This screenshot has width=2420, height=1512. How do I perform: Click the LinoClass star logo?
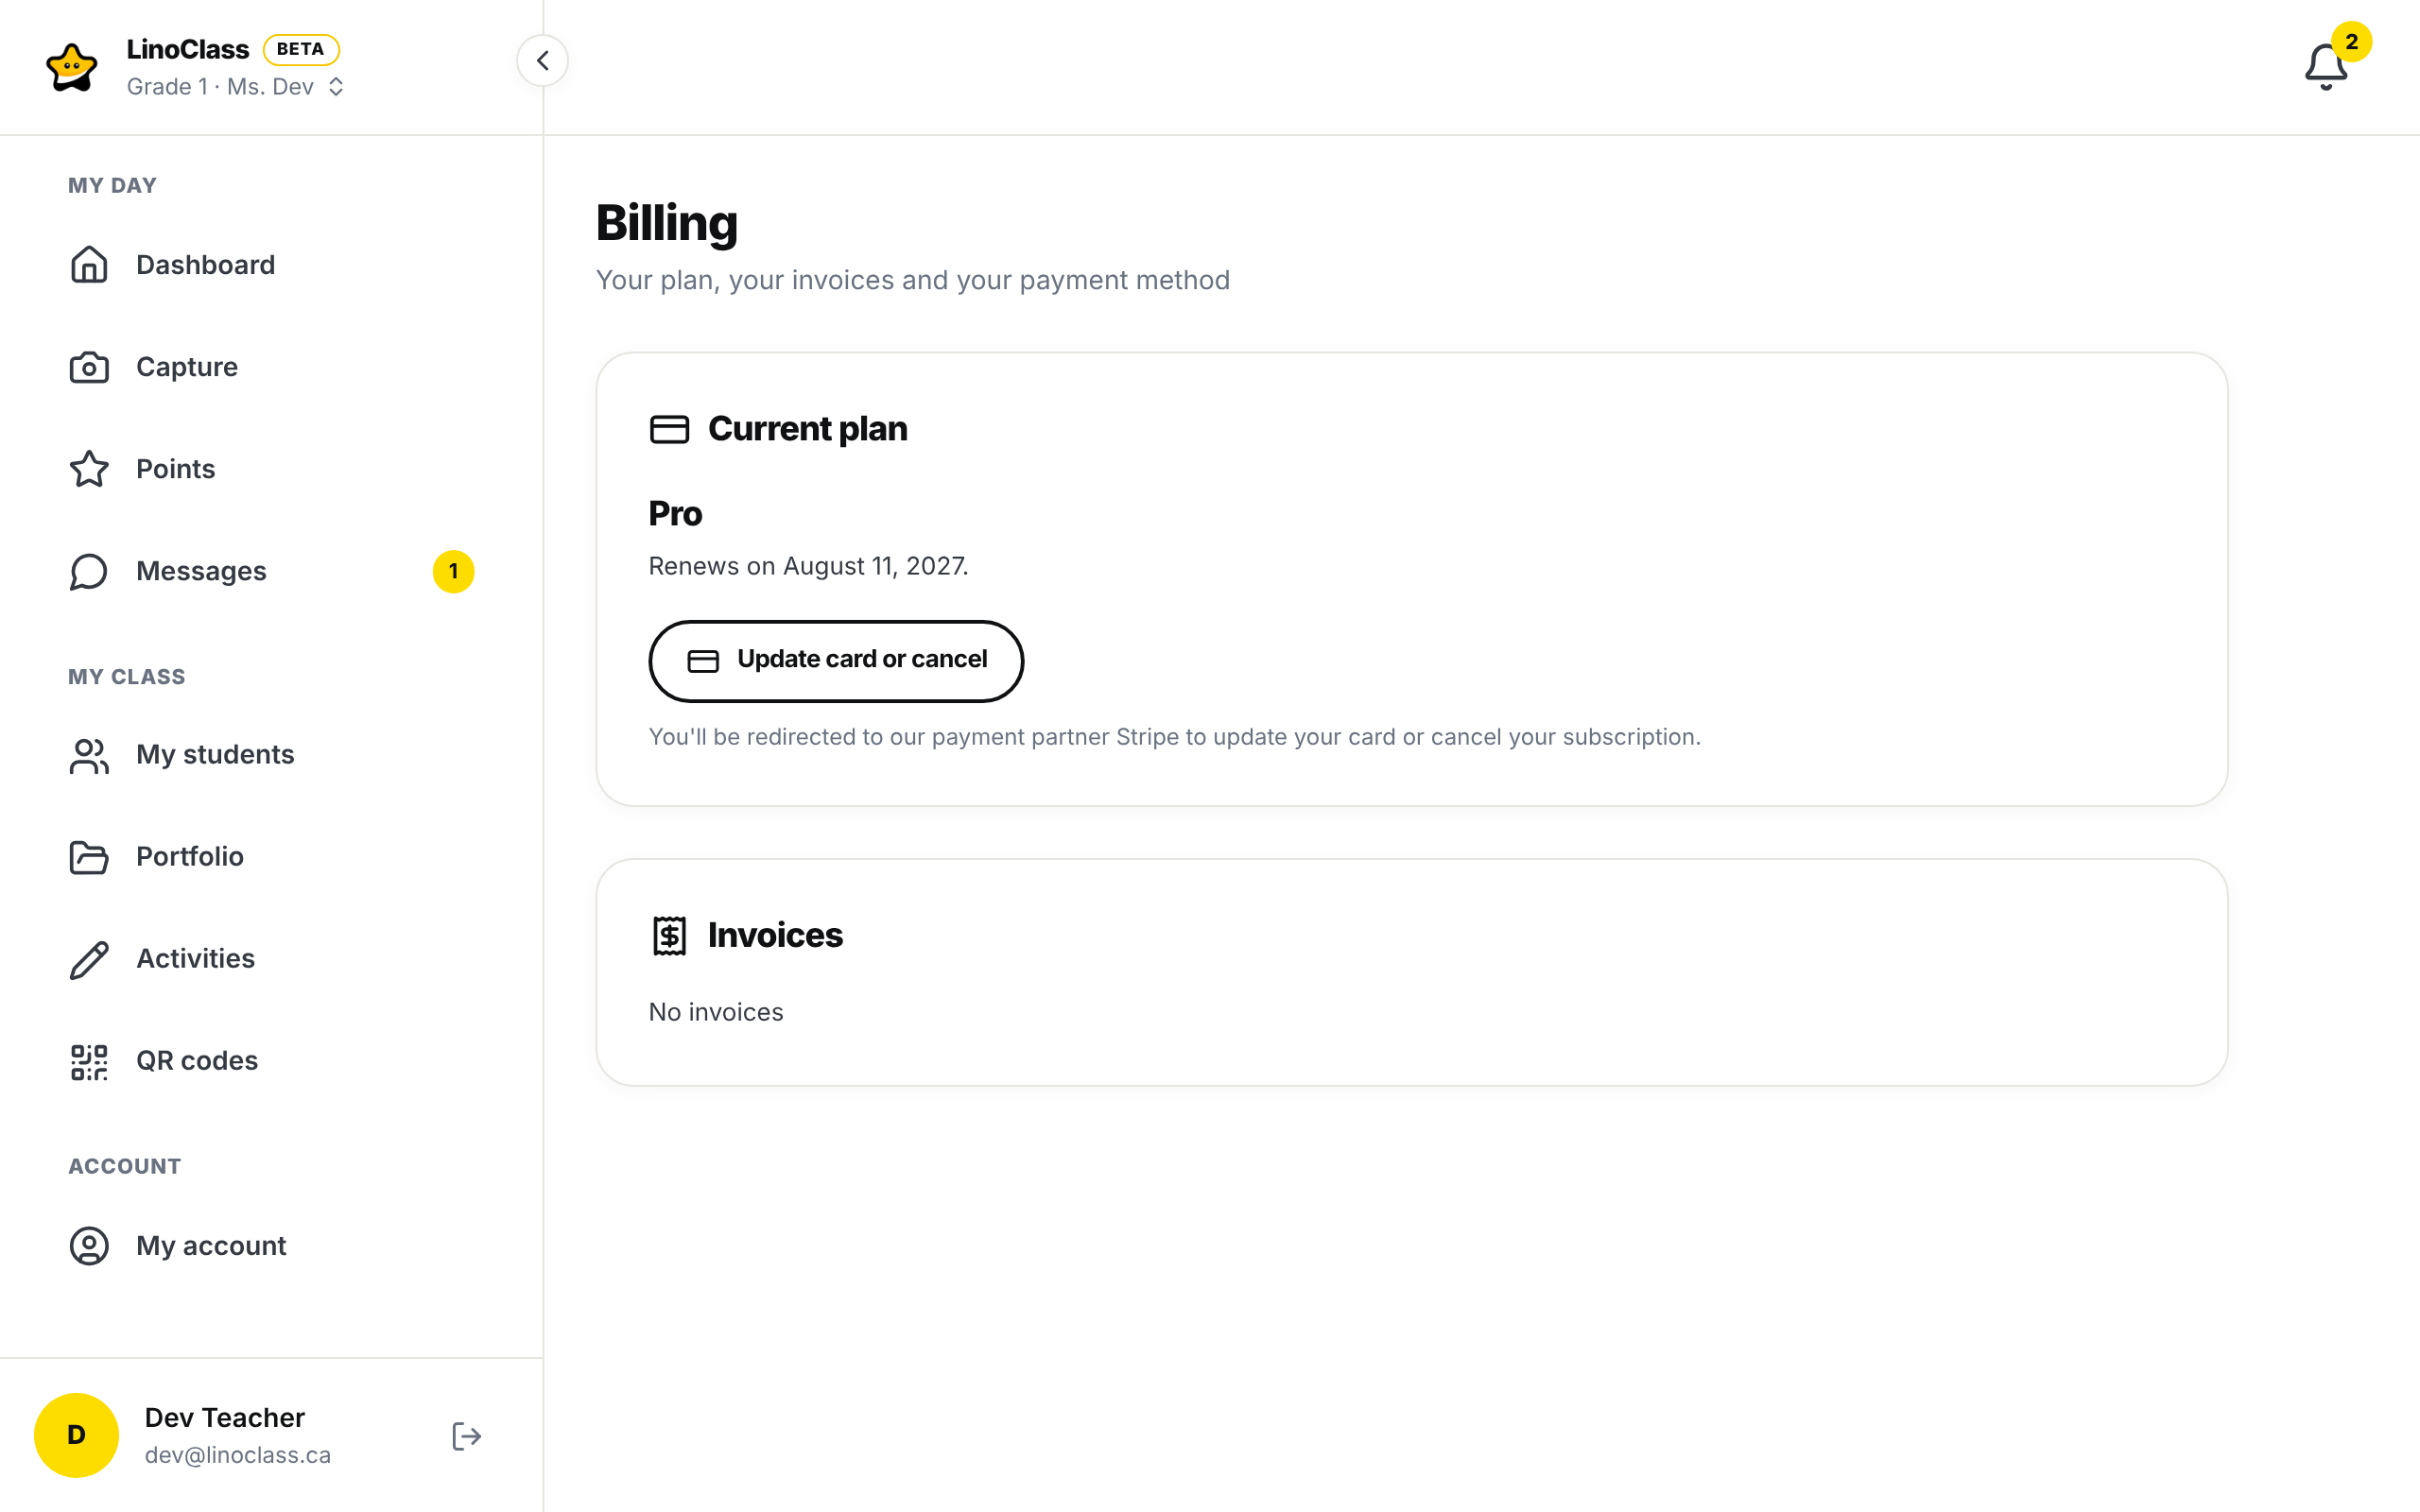point(72,67)
